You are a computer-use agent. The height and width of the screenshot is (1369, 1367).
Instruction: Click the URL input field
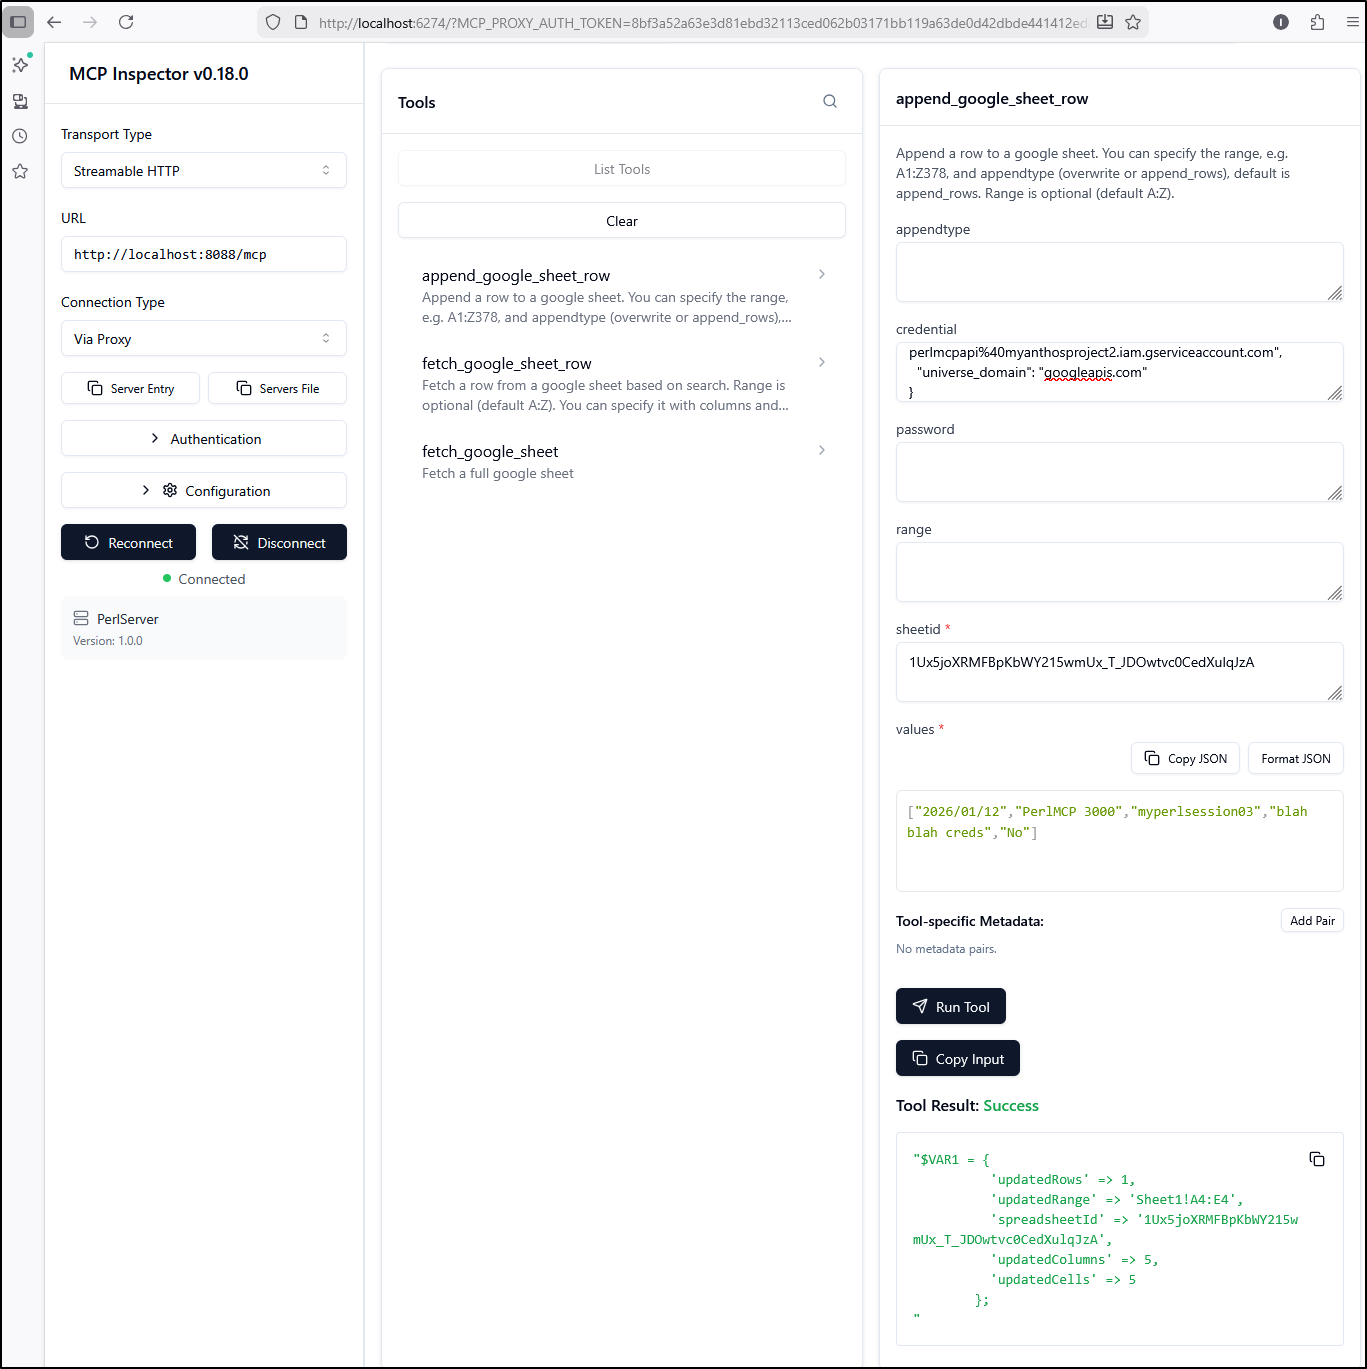pyautogui.click(x=203, y=255)
